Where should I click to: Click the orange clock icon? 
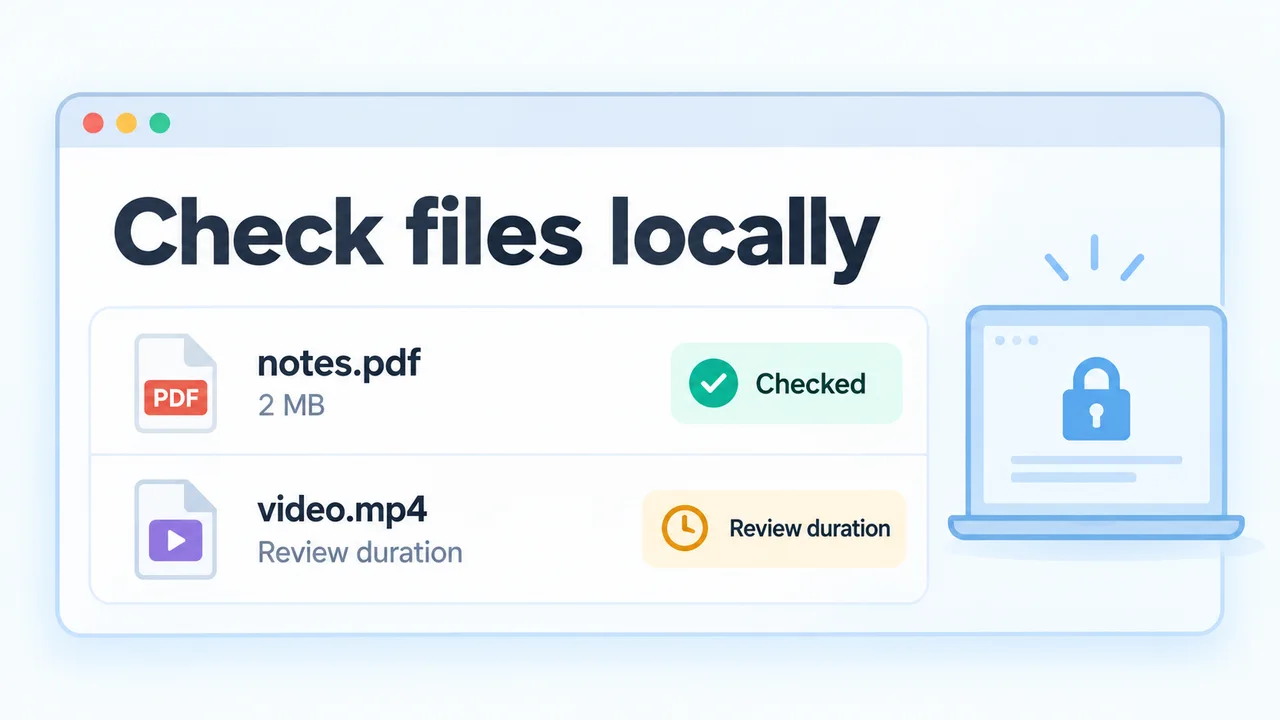685,528
